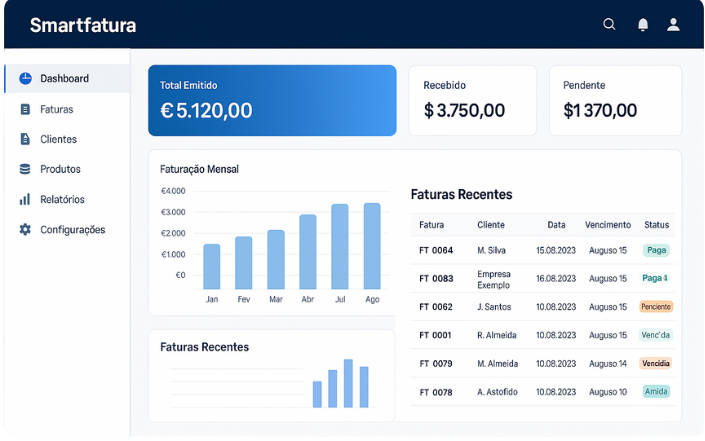
Task: Click the Configurações gear icon
Action: (x=25, y=229)
